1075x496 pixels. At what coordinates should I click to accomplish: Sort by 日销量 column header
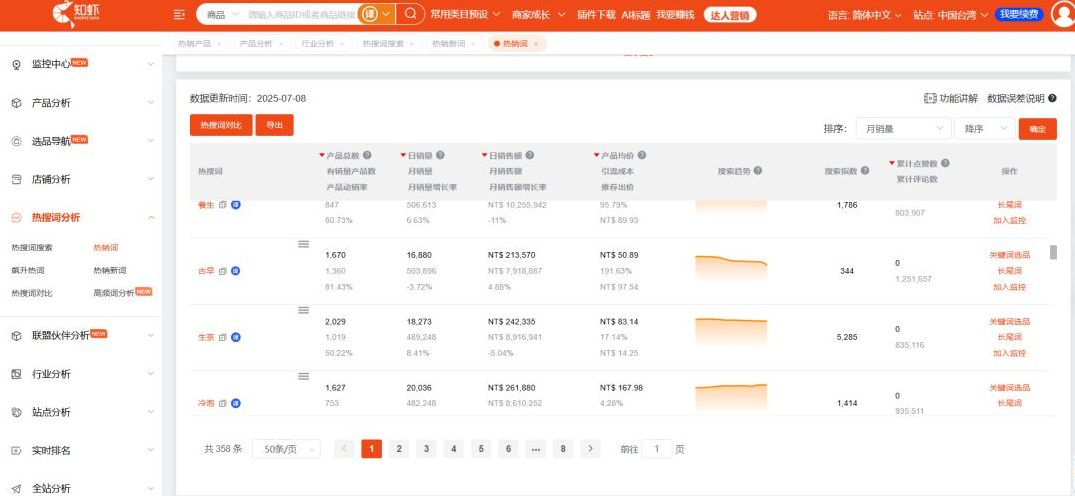(418, 156)
